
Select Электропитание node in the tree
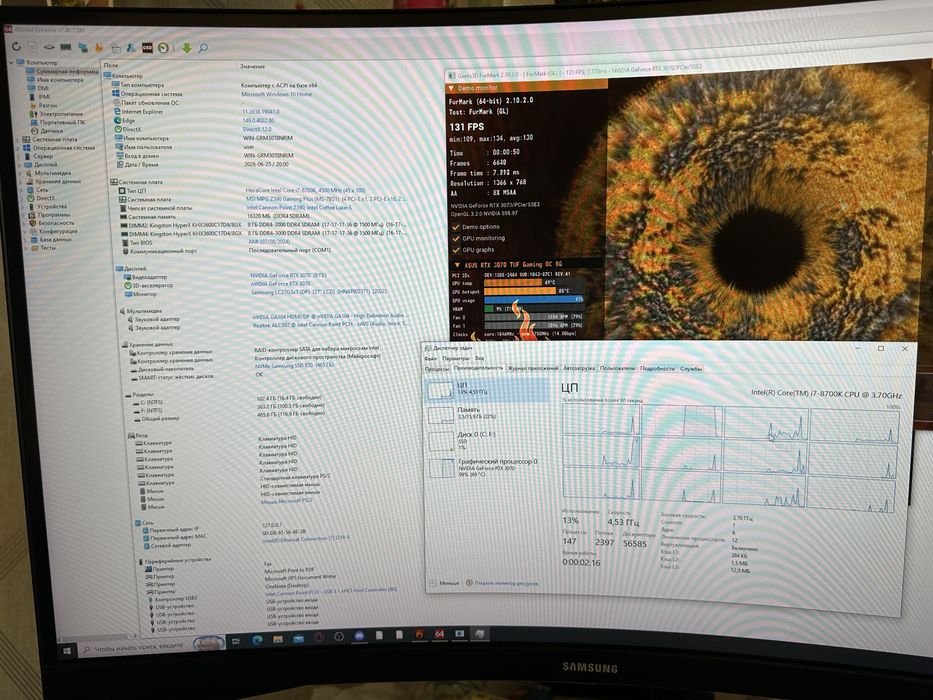pyautogui.click(x=55, y=113)
